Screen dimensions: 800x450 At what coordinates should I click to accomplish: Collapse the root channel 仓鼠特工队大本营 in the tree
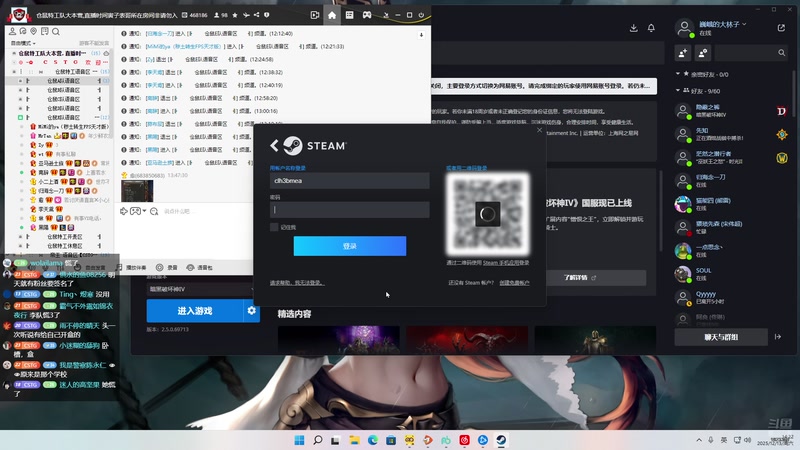pos(14,53)
